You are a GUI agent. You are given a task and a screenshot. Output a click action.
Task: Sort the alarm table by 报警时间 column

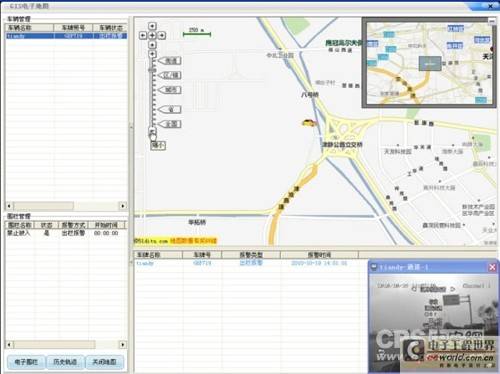tap(319, 255)
